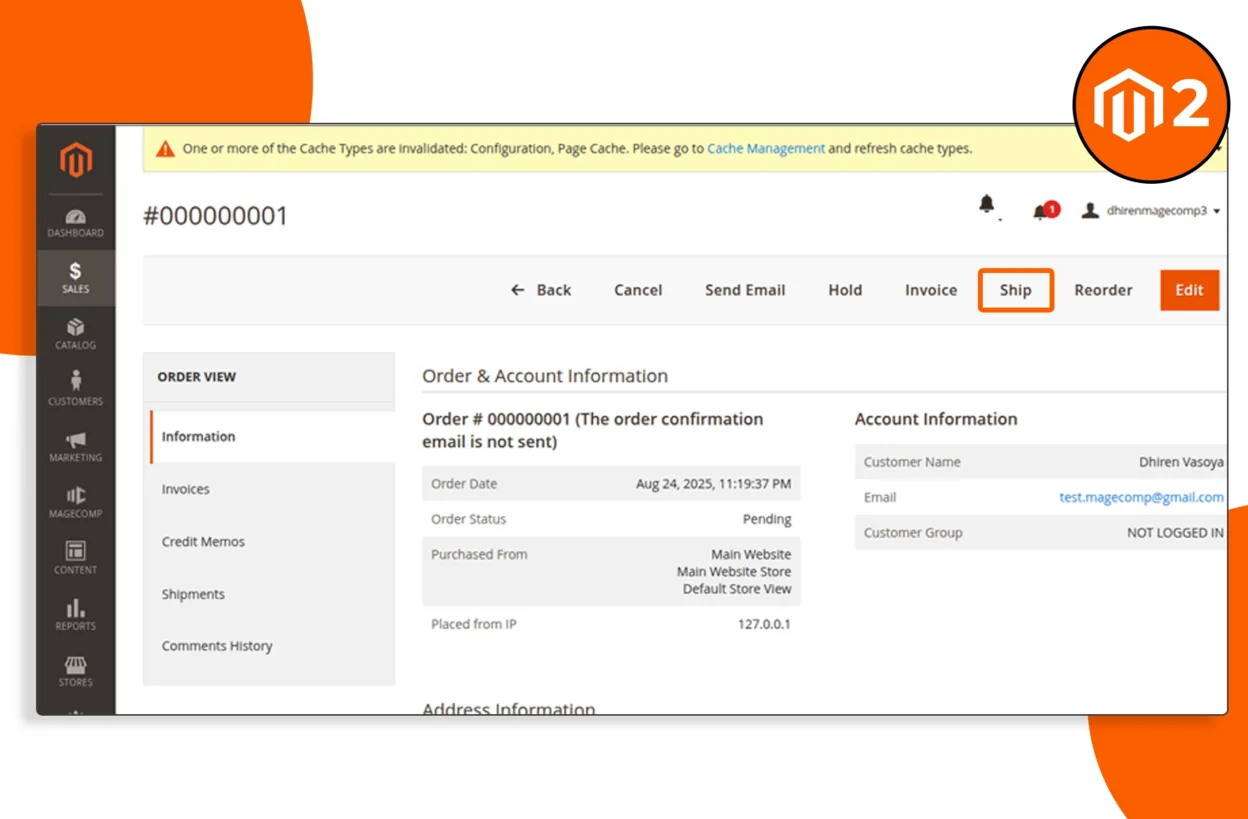The width and height of the screenshot is (1248, 819).
Task: Switch to the Invoices tab
Action: pyautogui.click(x=185, y=489)
